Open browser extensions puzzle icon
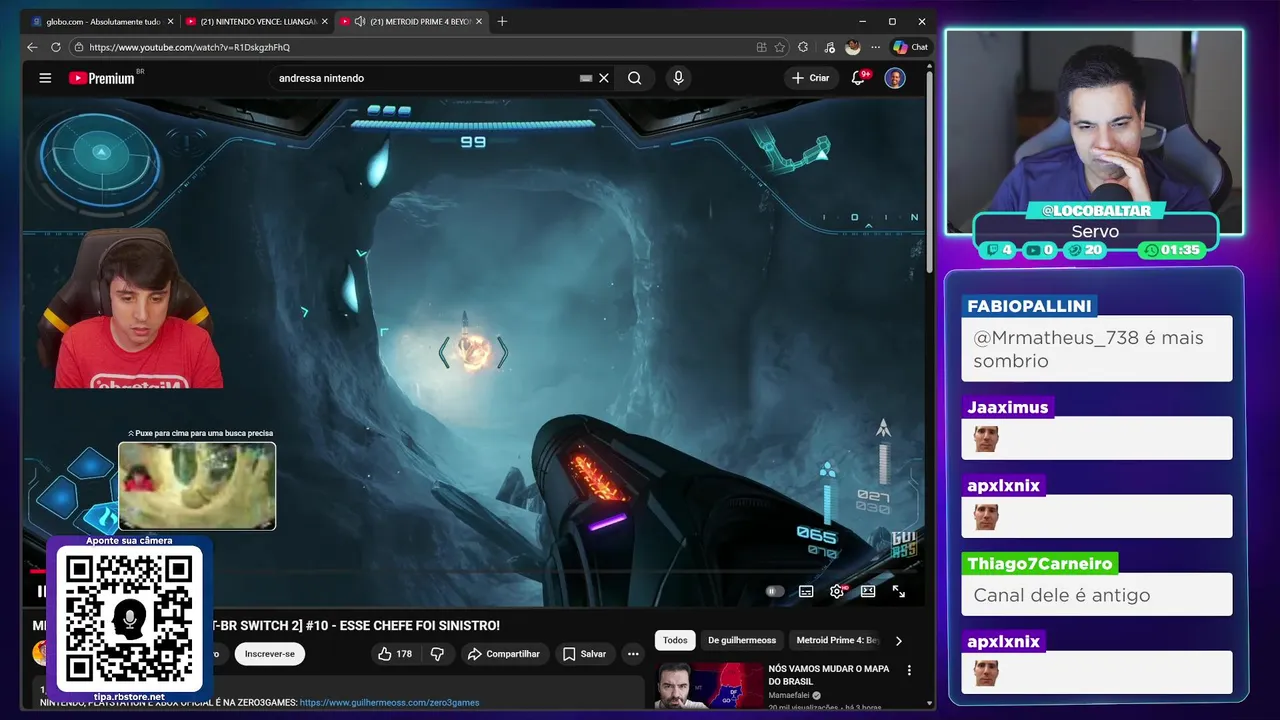The height and width of the screenshot is (720, 1280). [803, 47]
